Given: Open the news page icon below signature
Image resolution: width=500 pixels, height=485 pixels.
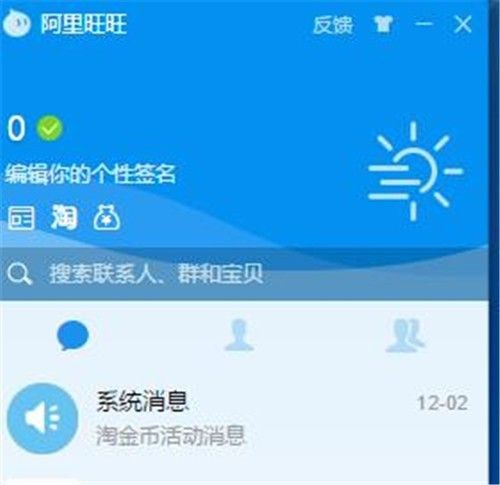Looking at the screenshot, I should (x=21, y=218).
